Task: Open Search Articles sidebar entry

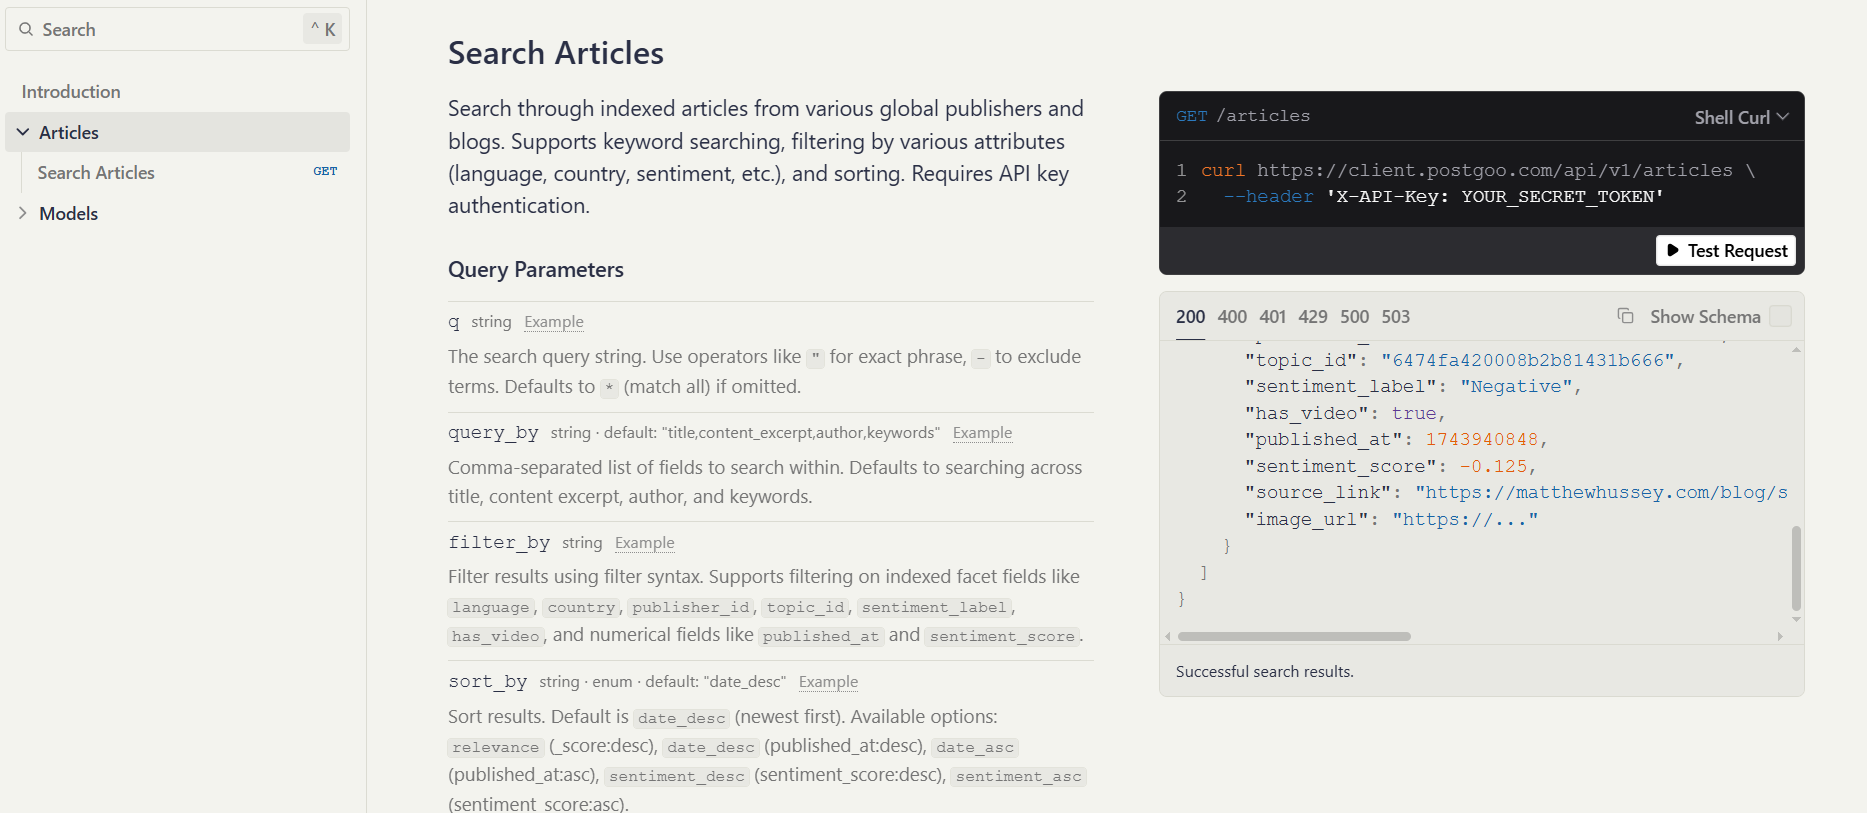Action: pos(96,173)
